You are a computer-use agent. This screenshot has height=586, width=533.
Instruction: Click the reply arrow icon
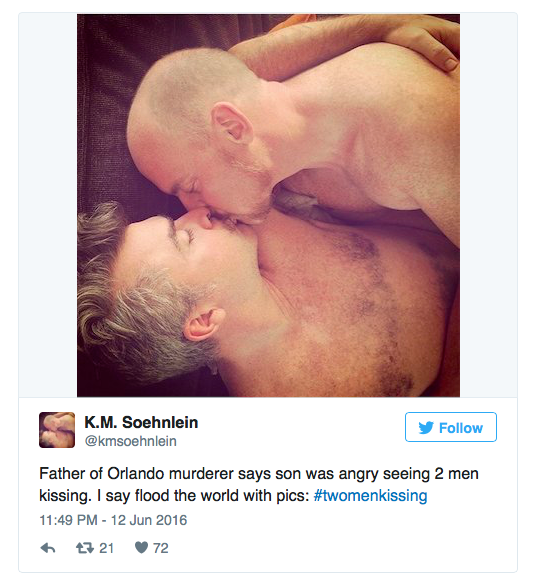pyautogui.click(x=47, y=548)
